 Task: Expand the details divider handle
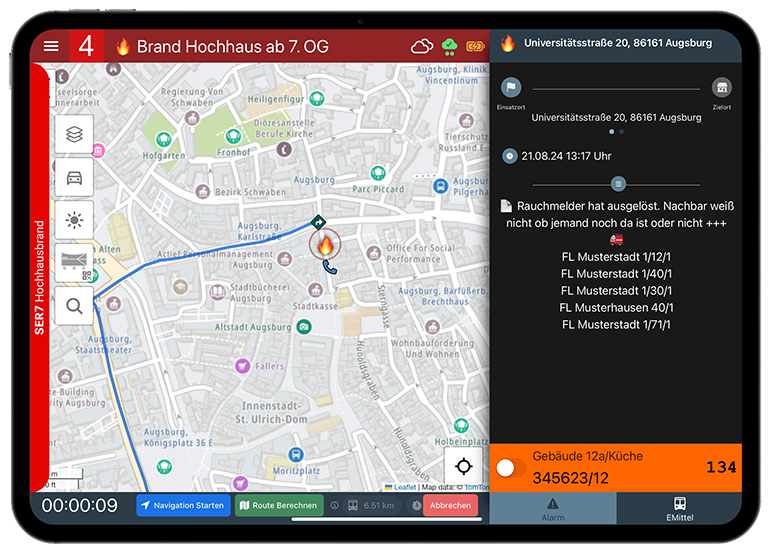[x=618, y=183]
